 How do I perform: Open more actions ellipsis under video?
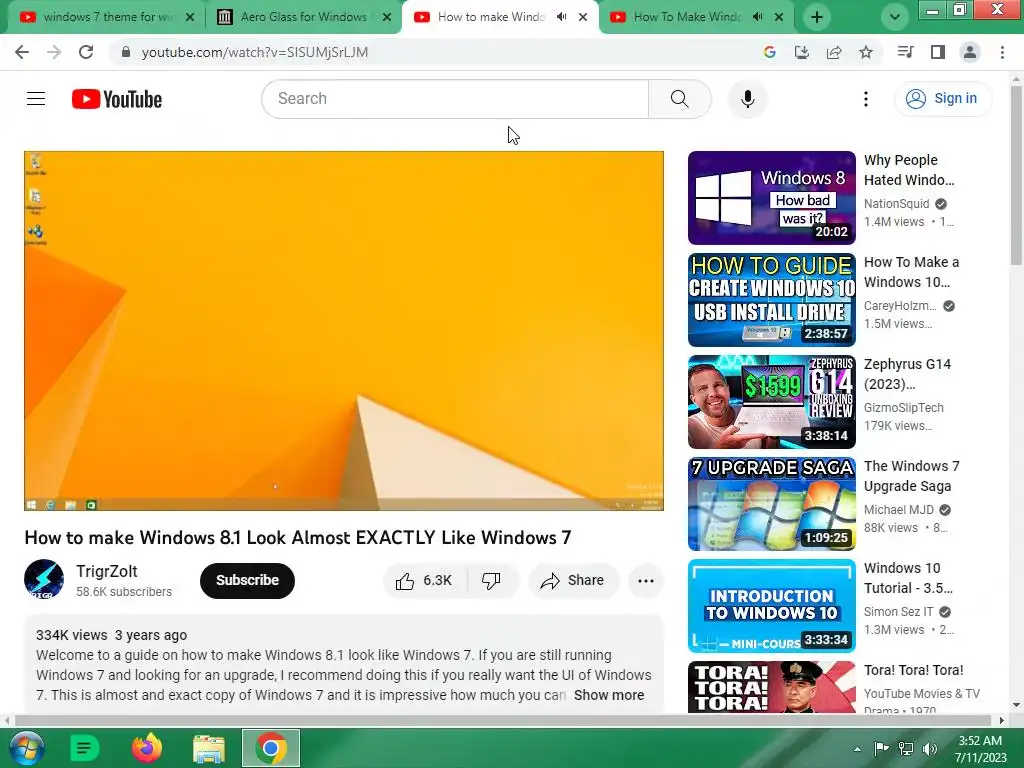646,581
